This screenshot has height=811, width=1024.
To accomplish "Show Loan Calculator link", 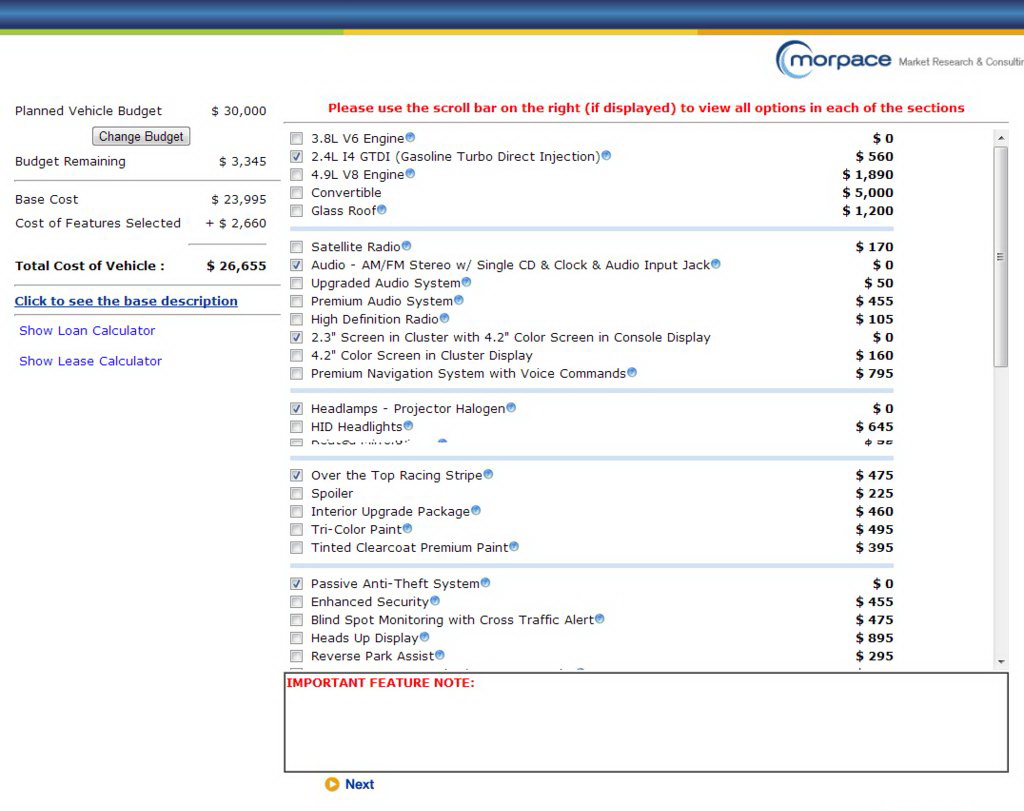I will pyautogui.click(x=87, y=330).
